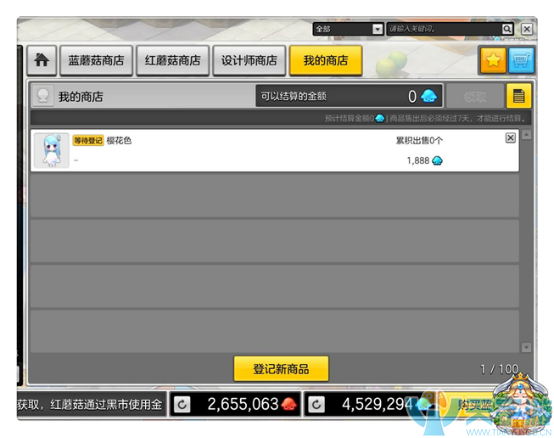Open settlement records document icon

click(x=518, y=96)
